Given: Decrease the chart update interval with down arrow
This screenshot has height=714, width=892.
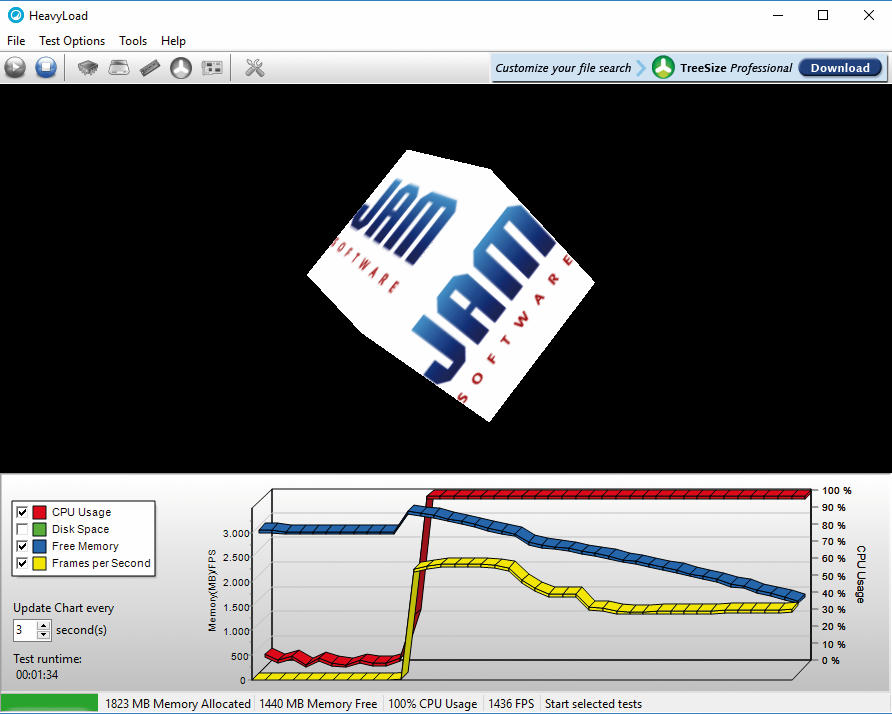Looking at the screenshot, I should pos(43,634).
